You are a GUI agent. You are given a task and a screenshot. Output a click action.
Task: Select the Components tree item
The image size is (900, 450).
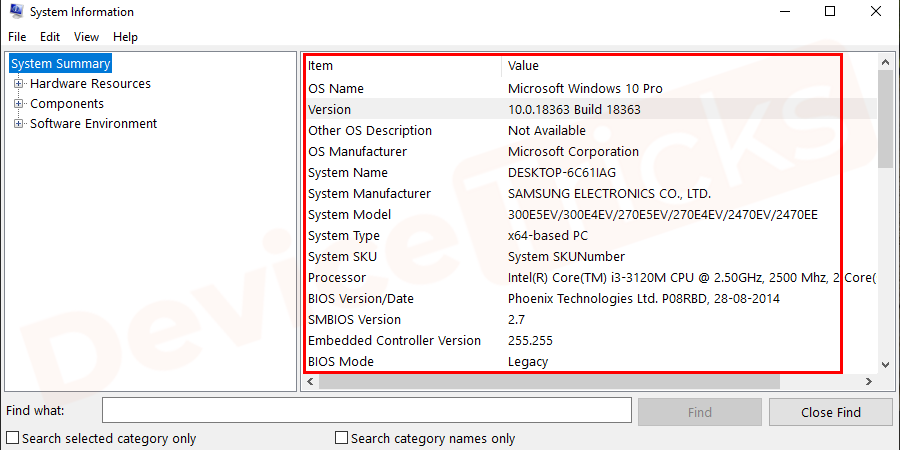[67, 104]
